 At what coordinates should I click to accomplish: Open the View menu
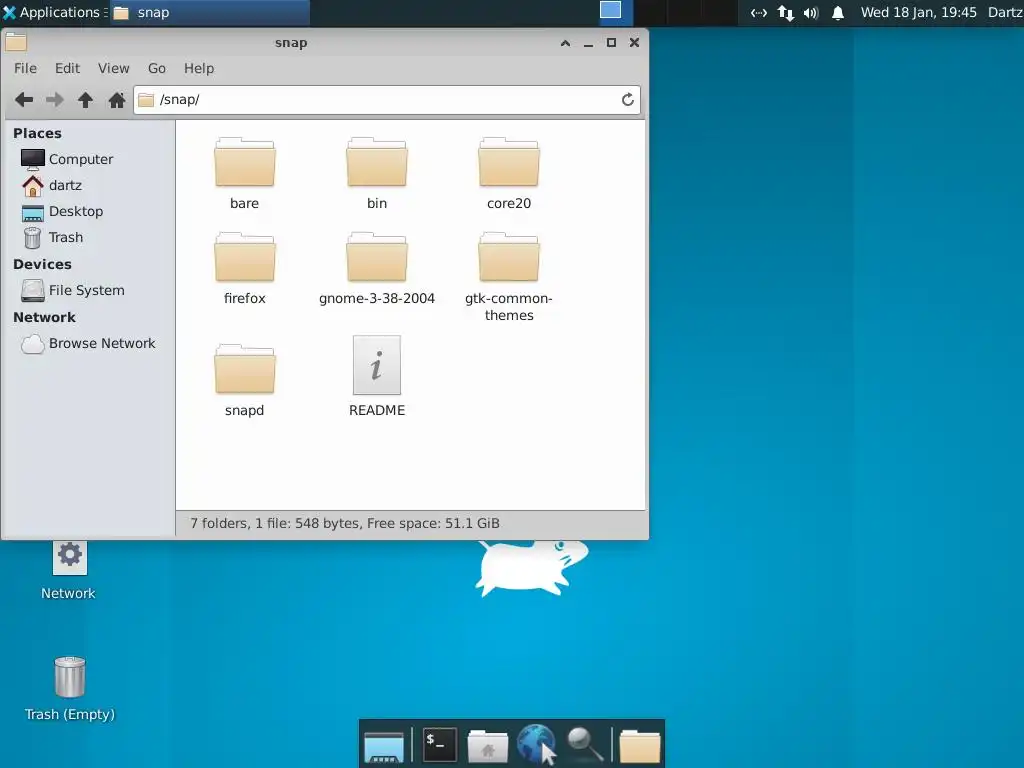pos(114,69)
